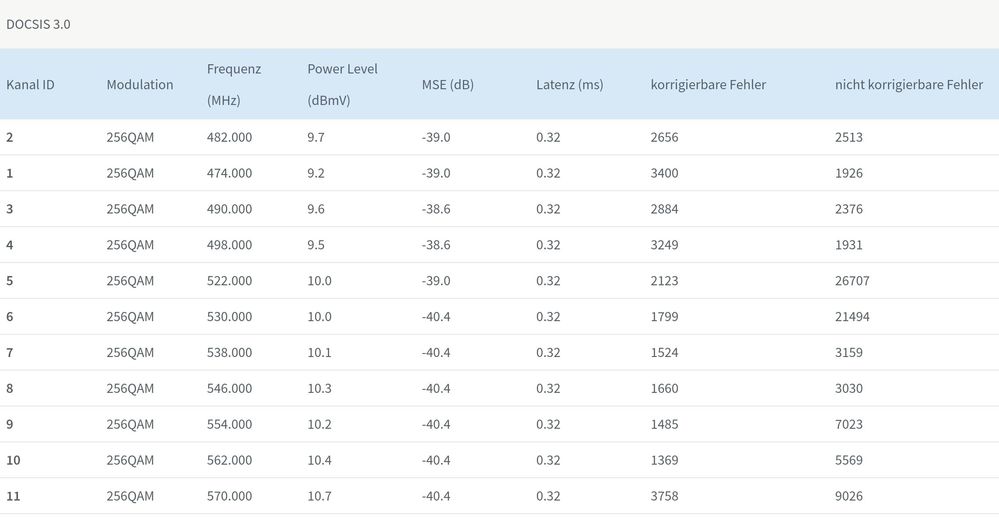Image resolution: width=999 pixels, height=518 pixels.
Task: Click power level 9.6 in channel 3
Action: (x=316, y=209)
